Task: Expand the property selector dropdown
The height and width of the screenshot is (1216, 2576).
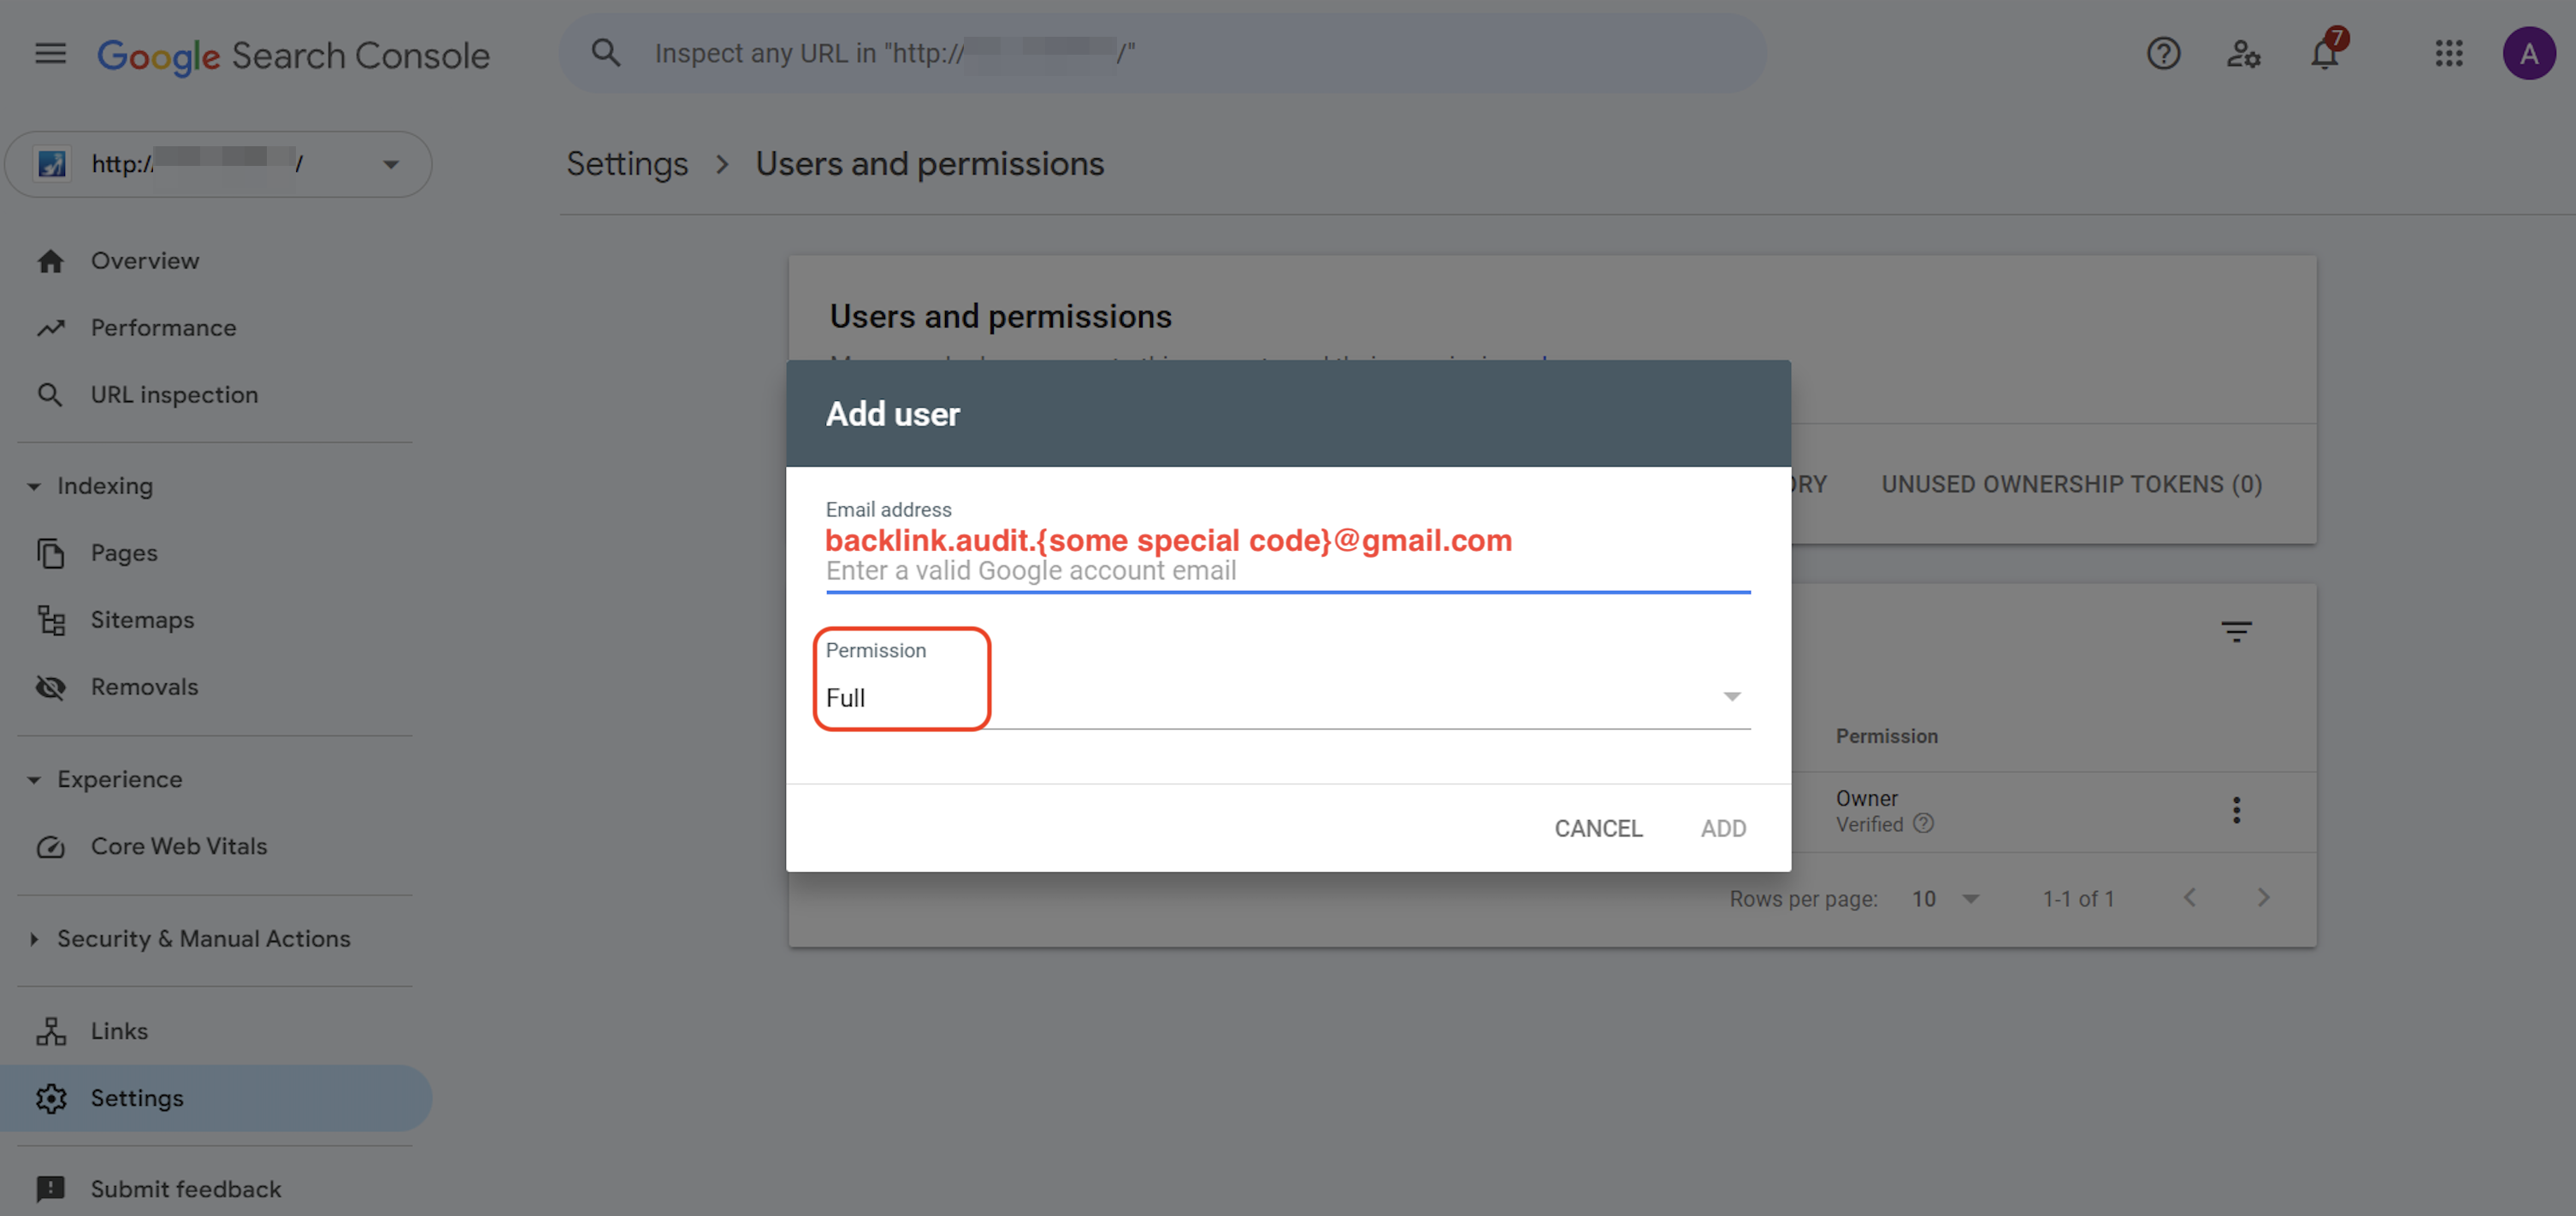Action: click(391, 164)
